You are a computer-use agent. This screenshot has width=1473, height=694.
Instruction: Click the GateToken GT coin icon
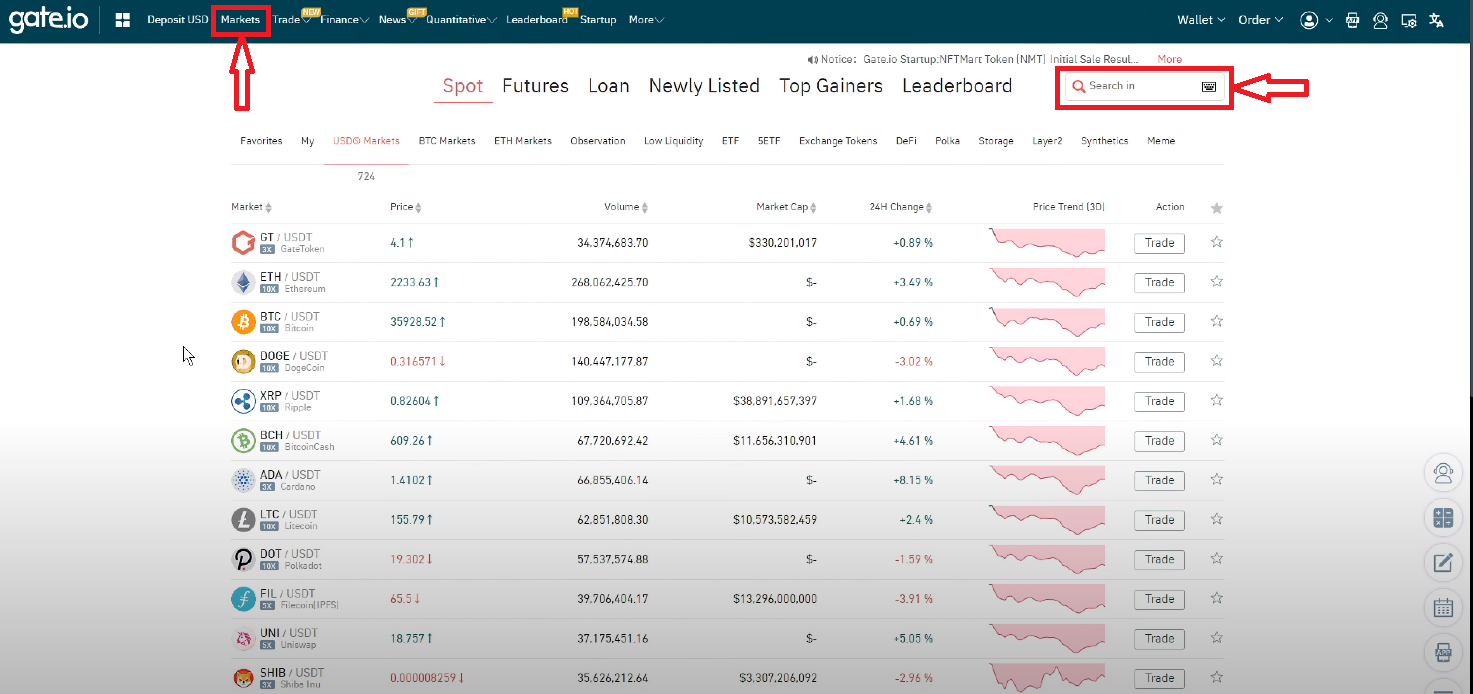(243, 243)
